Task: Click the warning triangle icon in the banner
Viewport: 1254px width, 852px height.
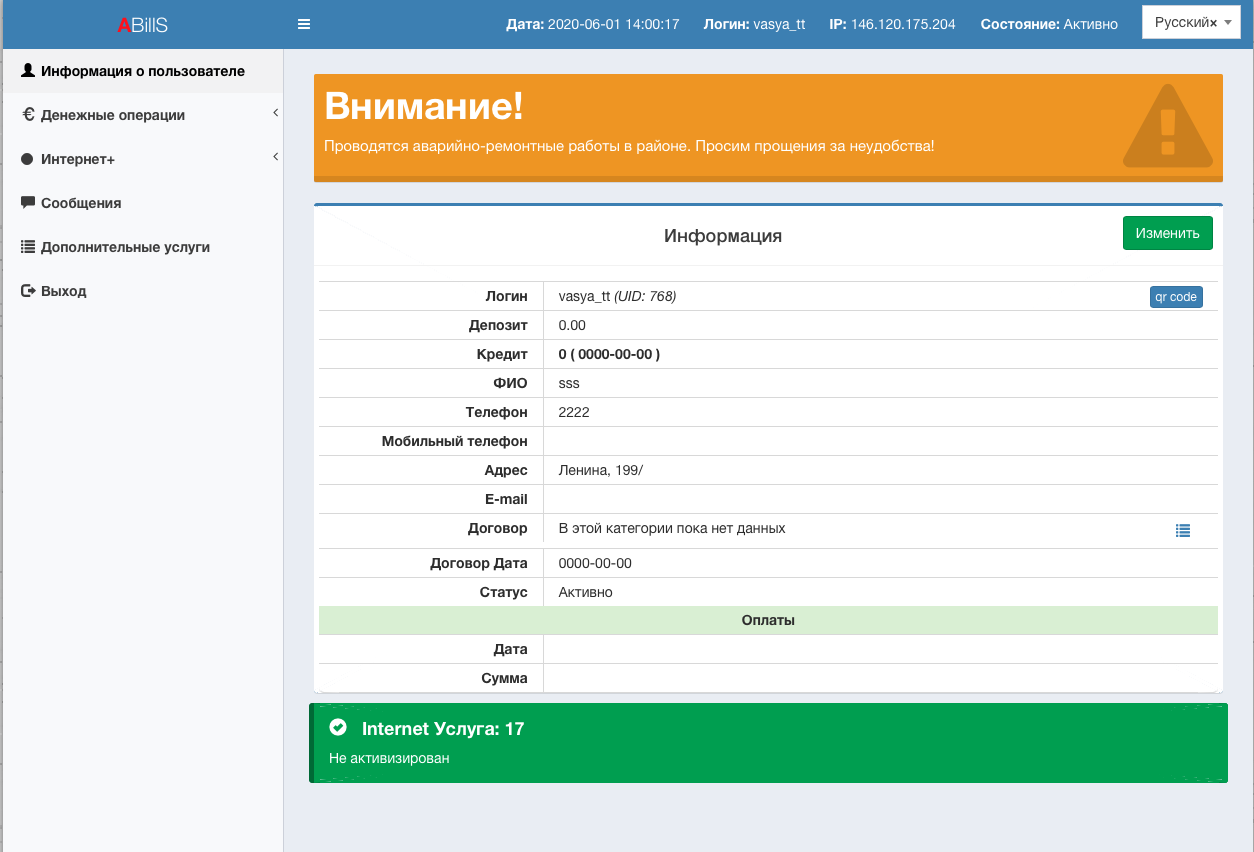Action: point(1166,127)
